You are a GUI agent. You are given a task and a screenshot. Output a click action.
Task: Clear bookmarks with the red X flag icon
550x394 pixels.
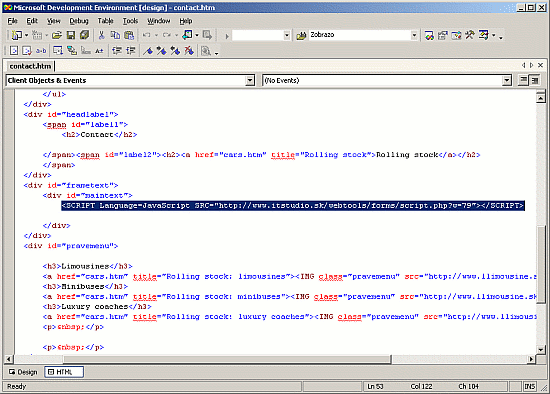click(189, 51)
